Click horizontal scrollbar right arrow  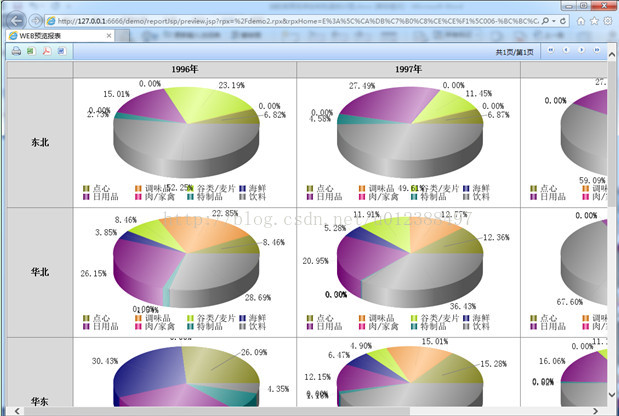pos(595,411)
